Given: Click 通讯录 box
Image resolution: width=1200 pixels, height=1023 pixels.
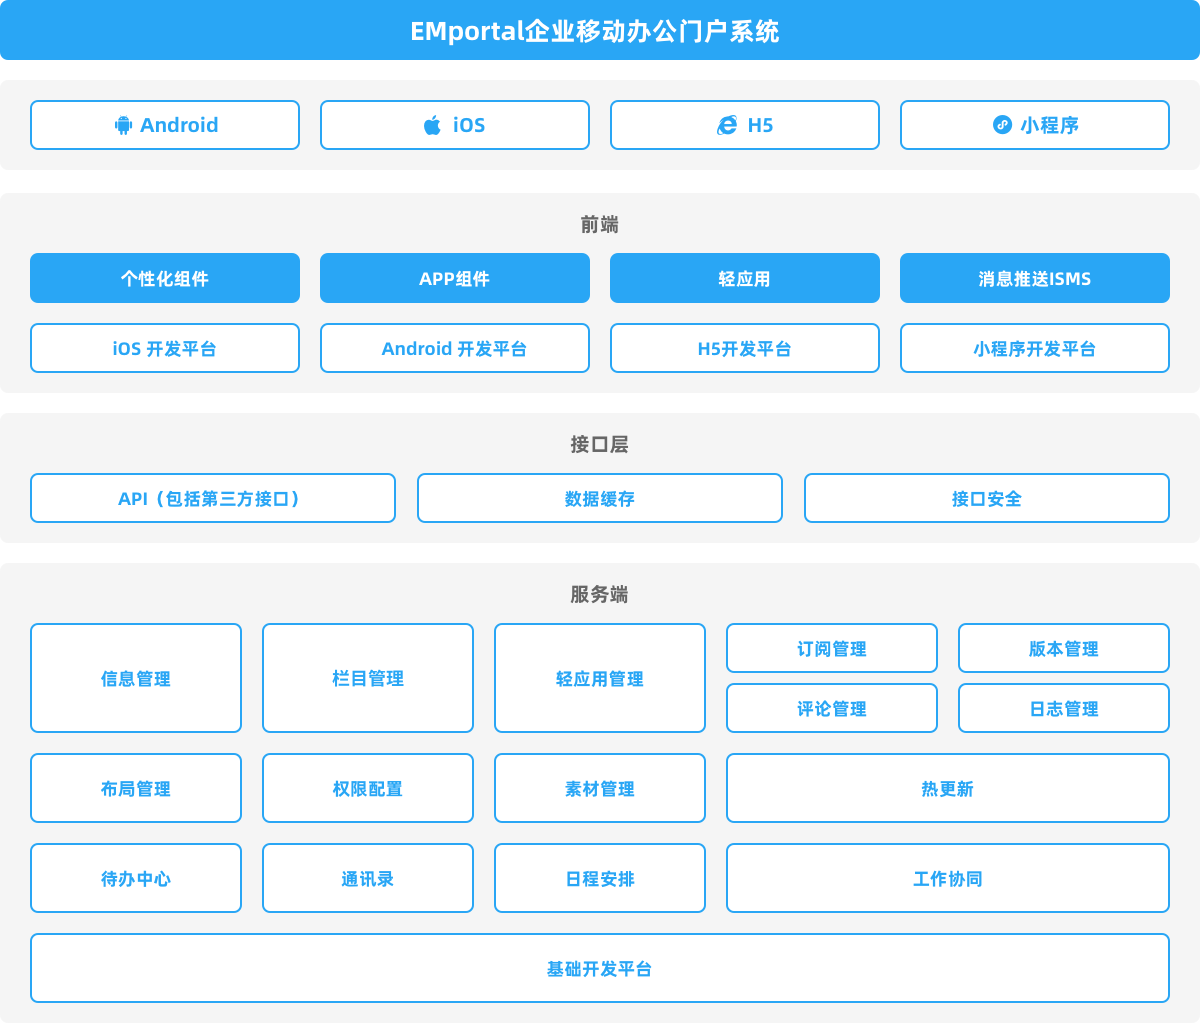Looking at the screenshot, I should click(368, 878).
